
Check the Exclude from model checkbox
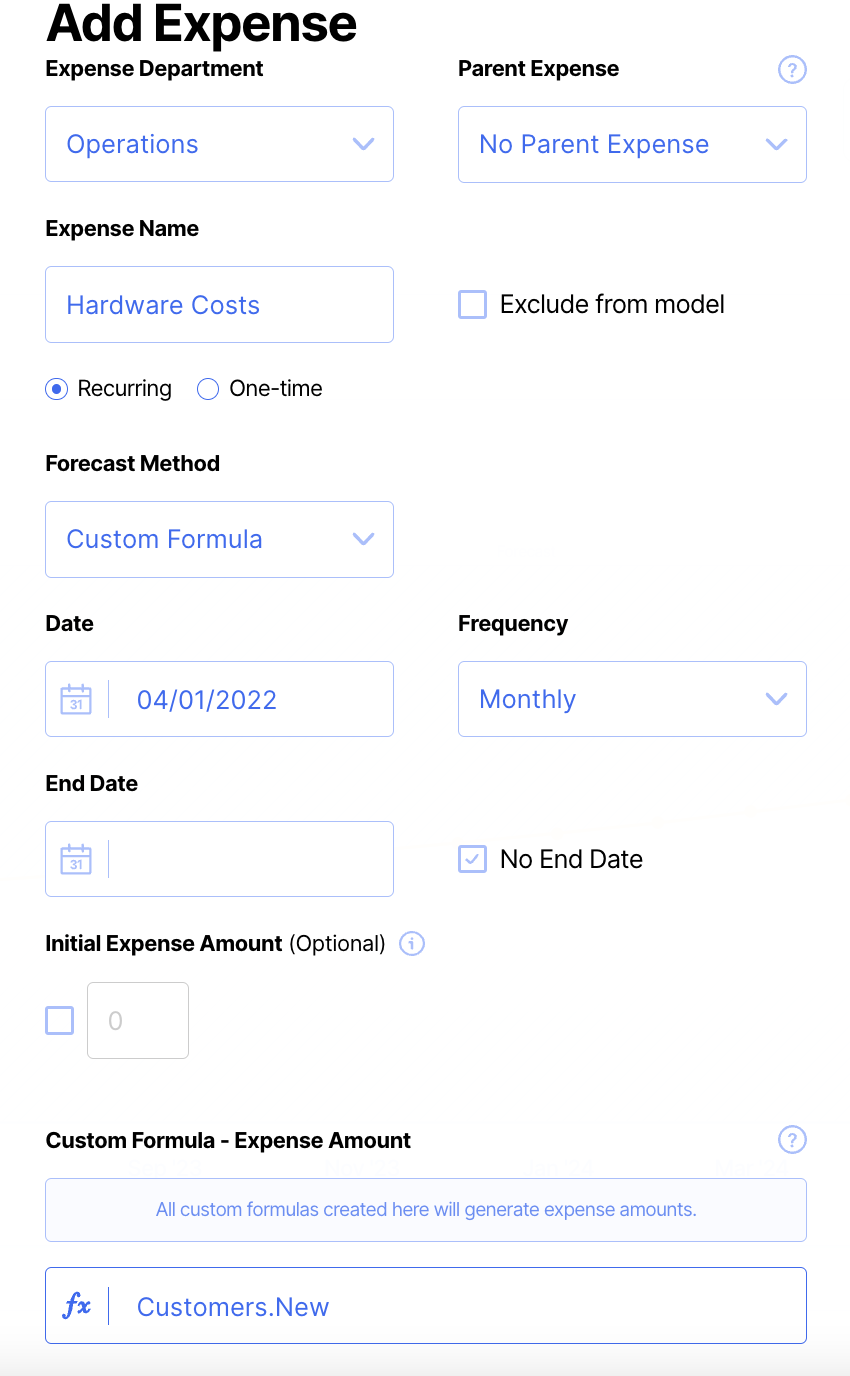point(472,304)
